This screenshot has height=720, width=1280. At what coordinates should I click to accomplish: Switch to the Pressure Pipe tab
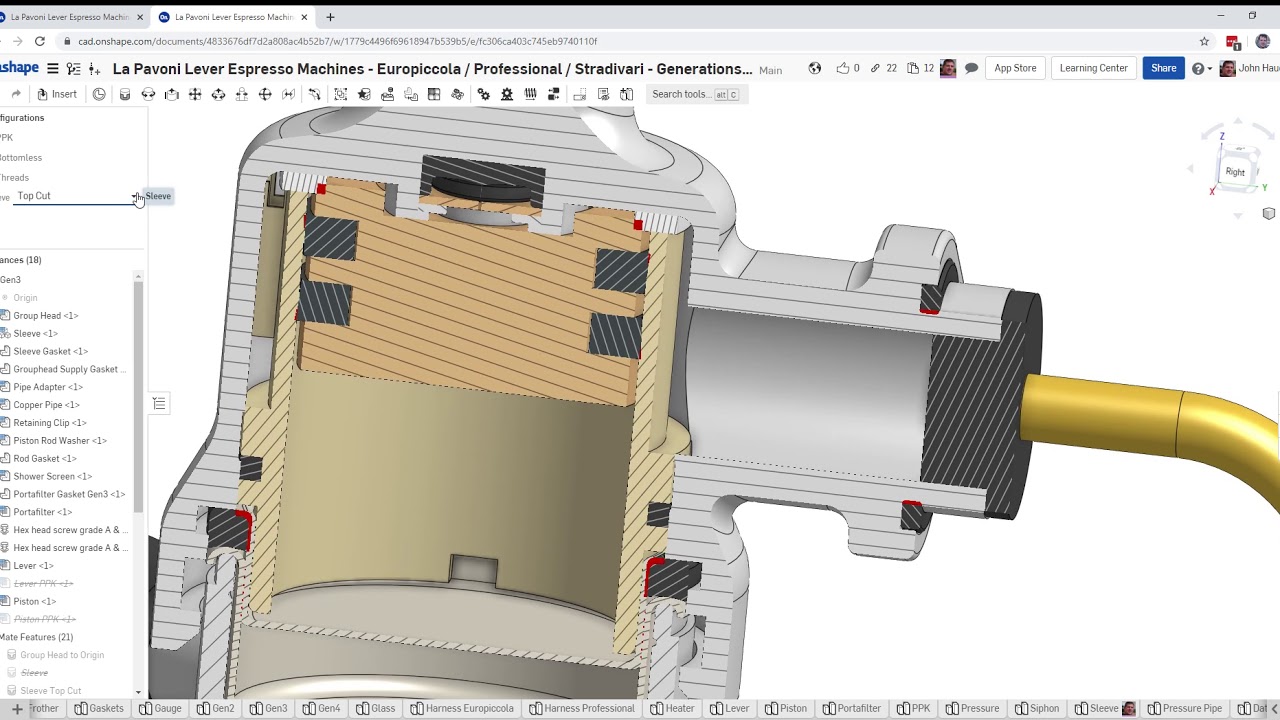(x=1184, y=709)
